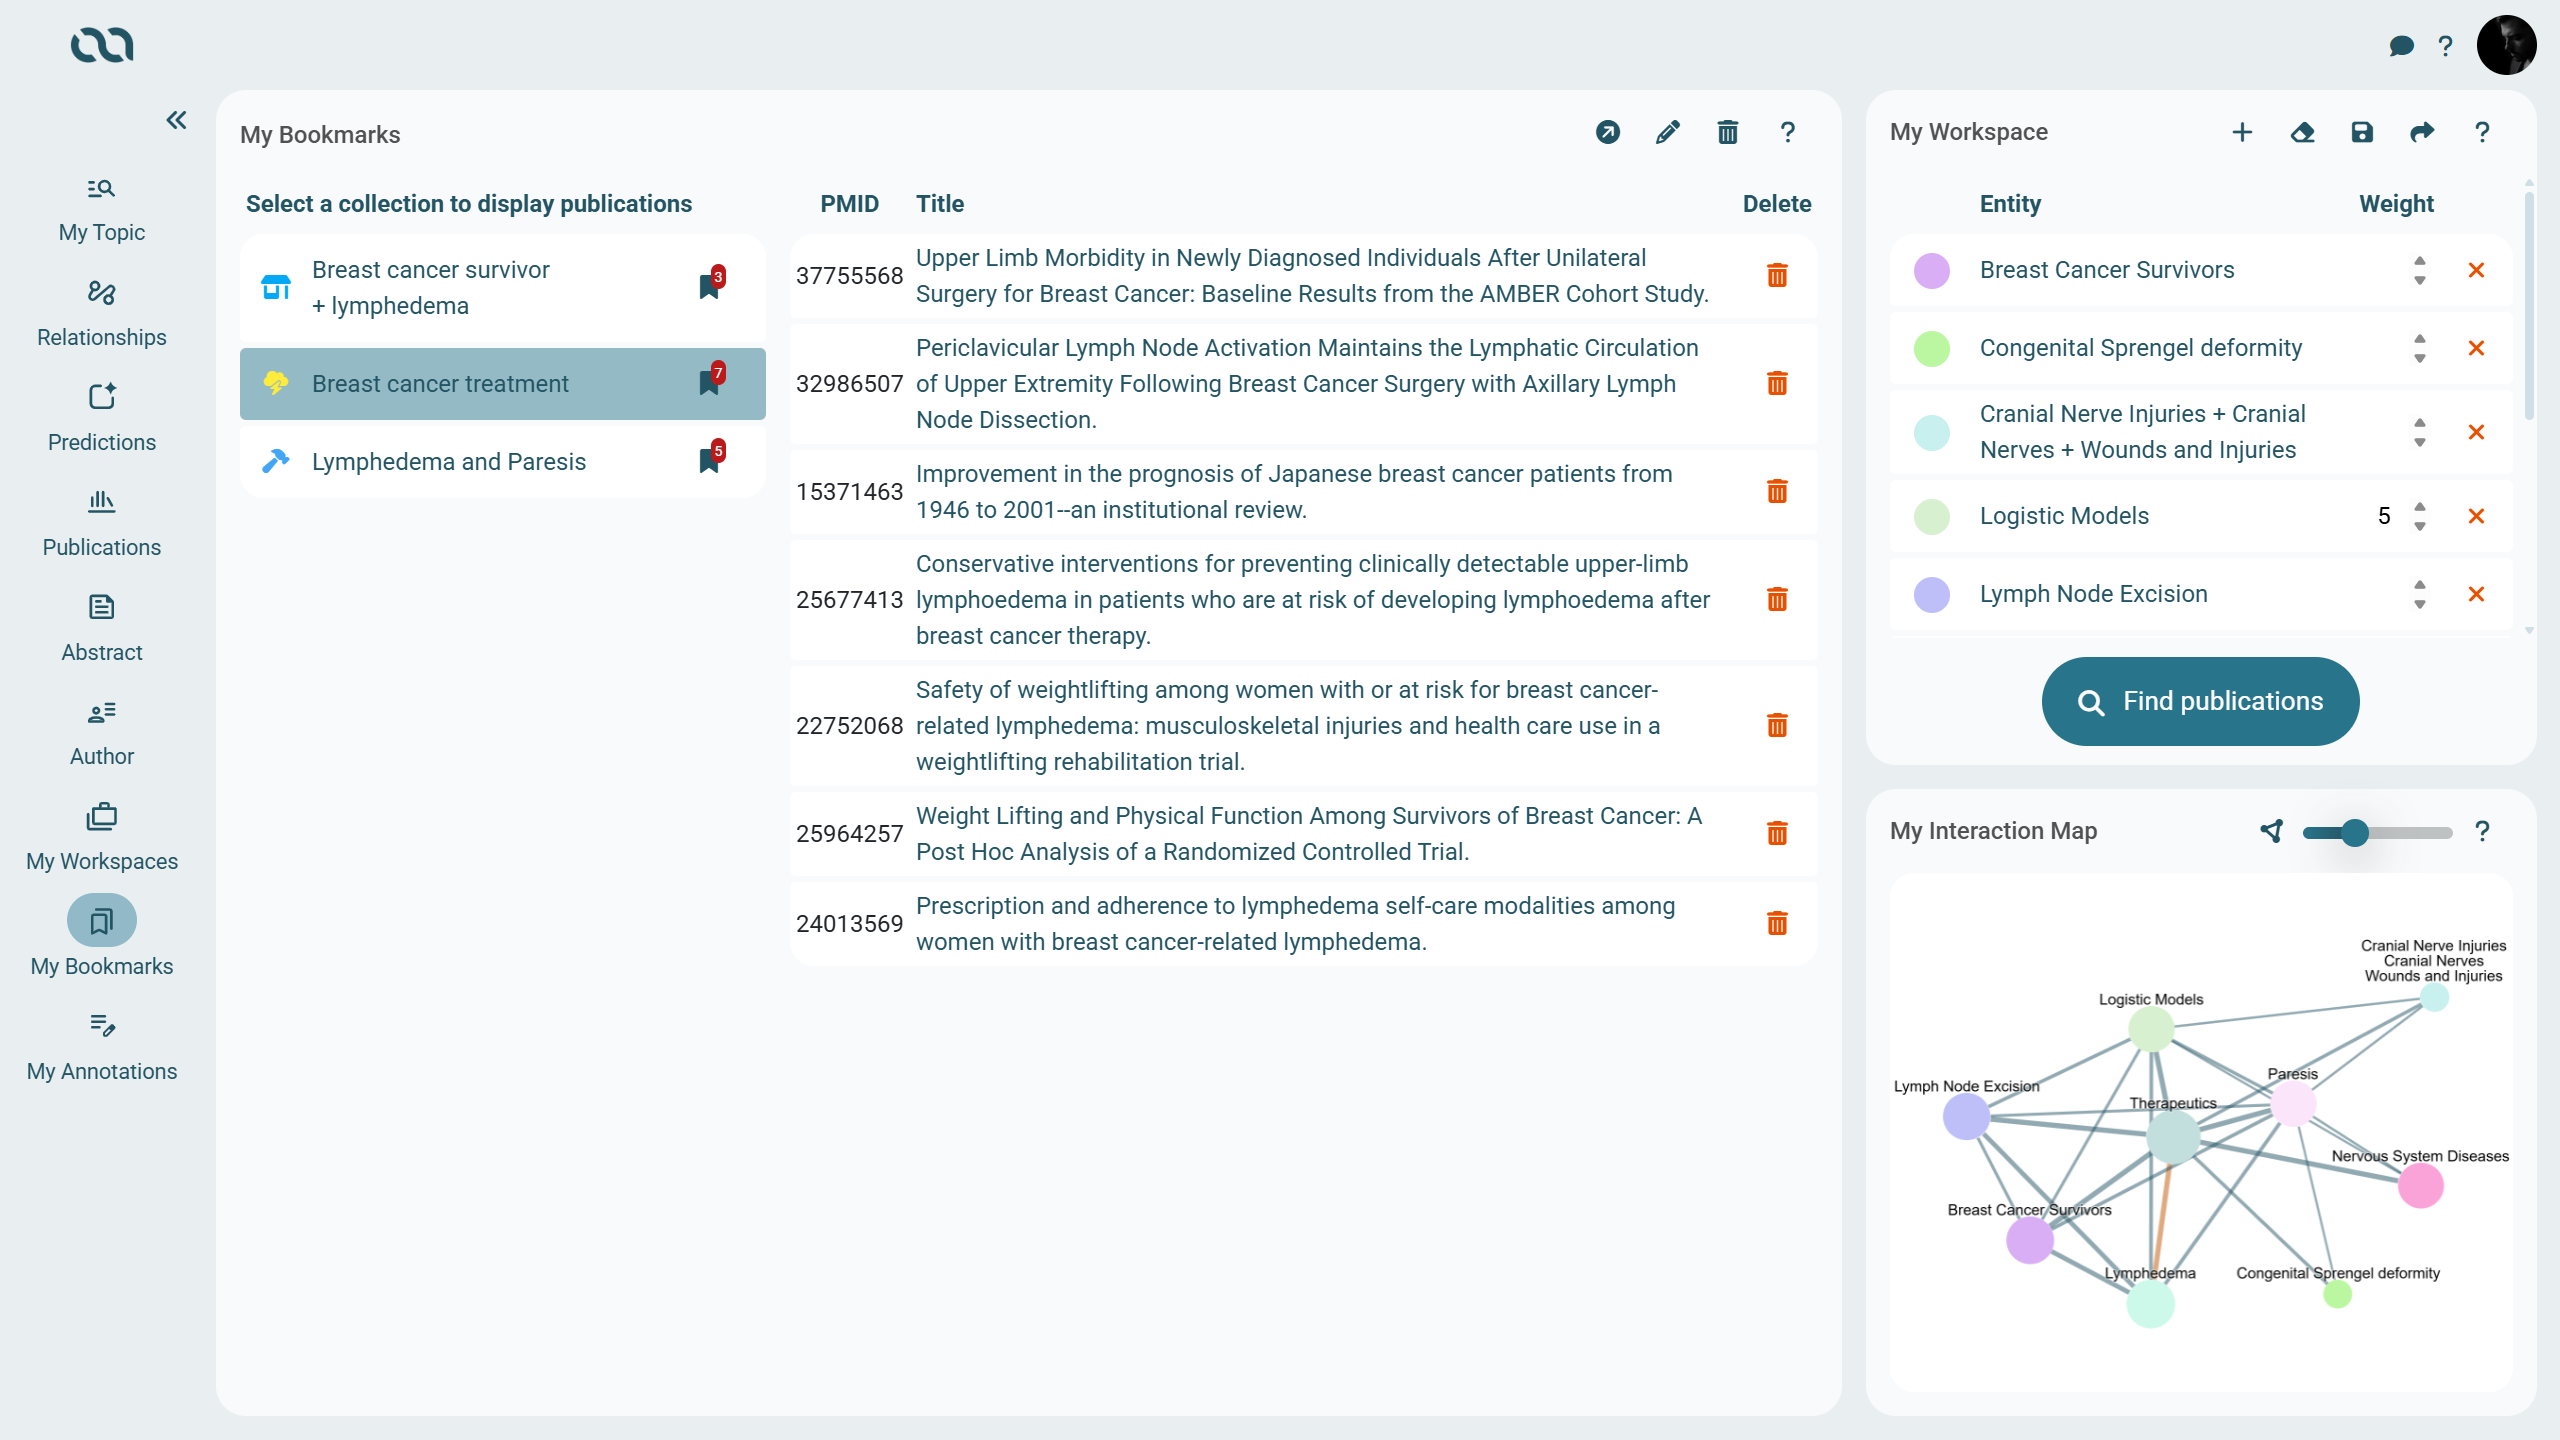Click the Interaction Map zoom slider
The height and width of the screenshot is (1440, 2560).
[2376, 832]
